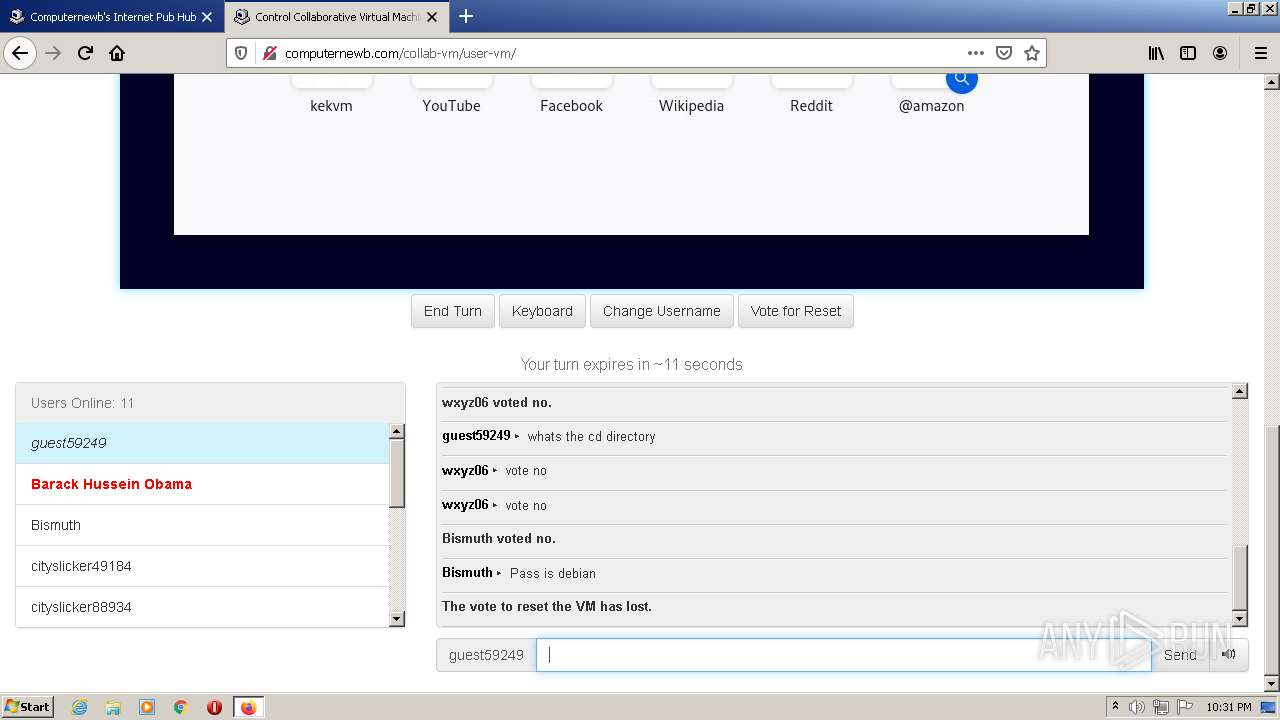Open the Firefox account icon
Viewport: 1280px width, 720px height.
click(x=1220, y=53)
